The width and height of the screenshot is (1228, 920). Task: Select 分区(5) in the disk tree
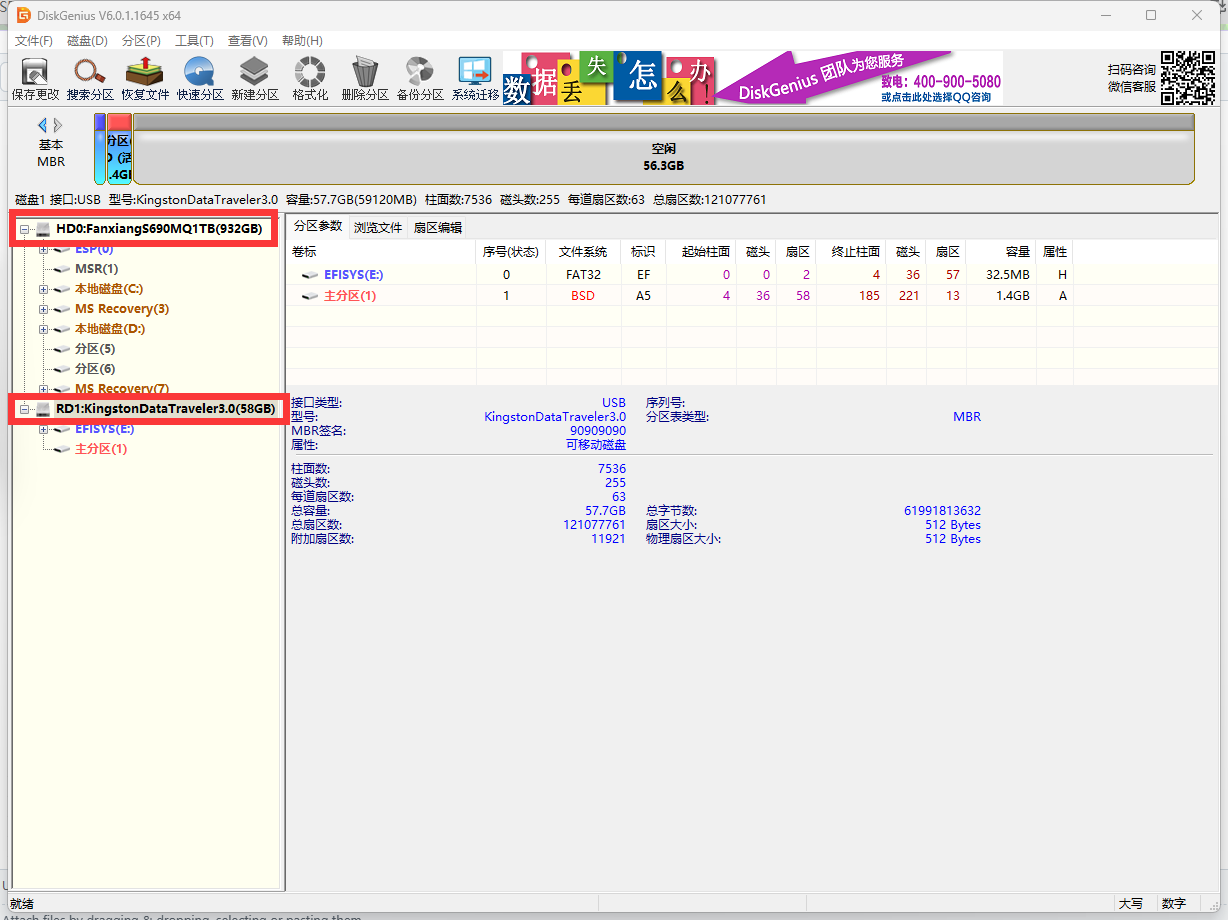click(95, 349)
